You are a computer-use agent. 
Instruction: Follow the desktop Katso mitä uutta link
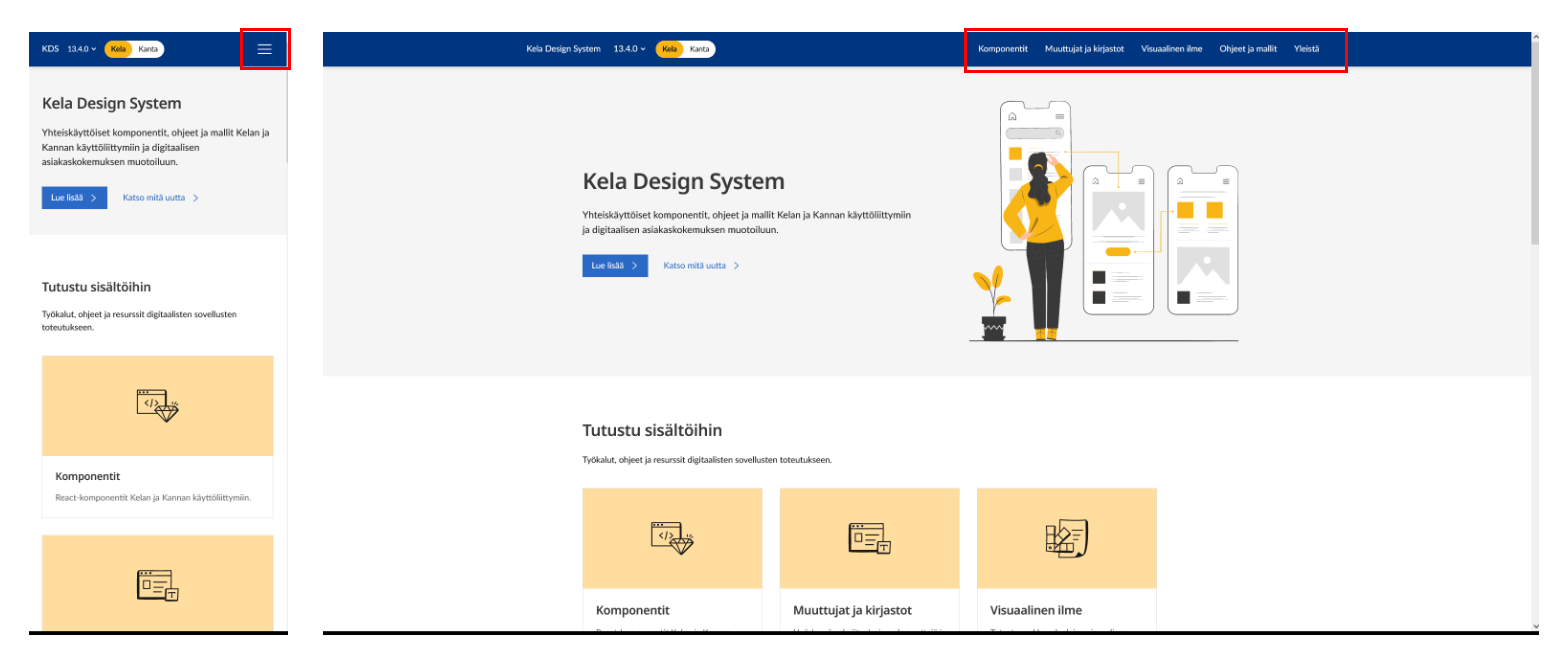click(x=700, y=266)
